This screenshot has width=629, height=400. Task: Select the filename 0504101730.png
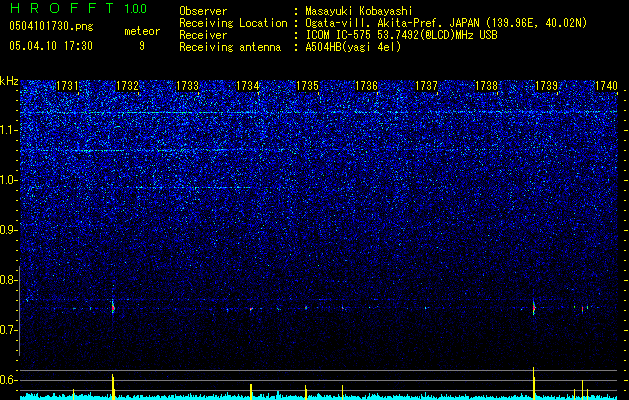[51, 26]
